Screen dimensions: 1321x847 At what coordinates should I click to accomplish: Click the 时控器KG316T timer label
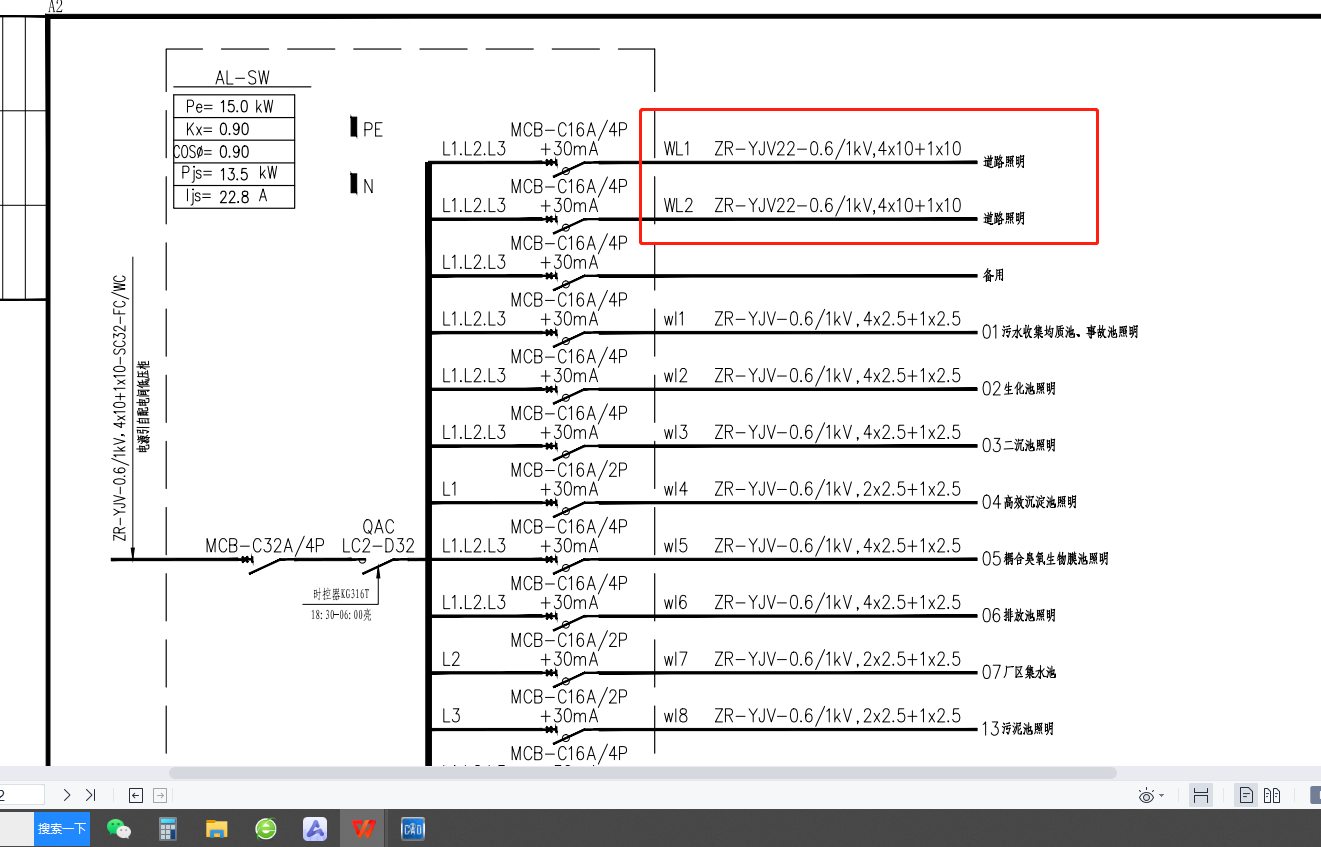[x=343, y=594]
